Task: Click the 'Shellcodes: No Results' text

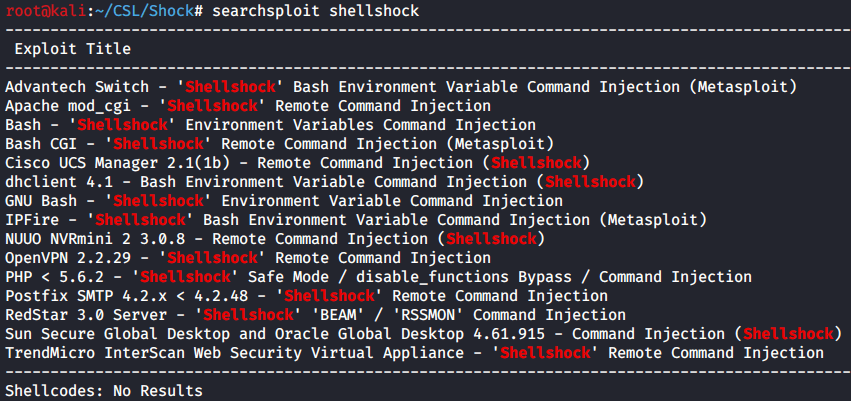Action: (104, 391)
